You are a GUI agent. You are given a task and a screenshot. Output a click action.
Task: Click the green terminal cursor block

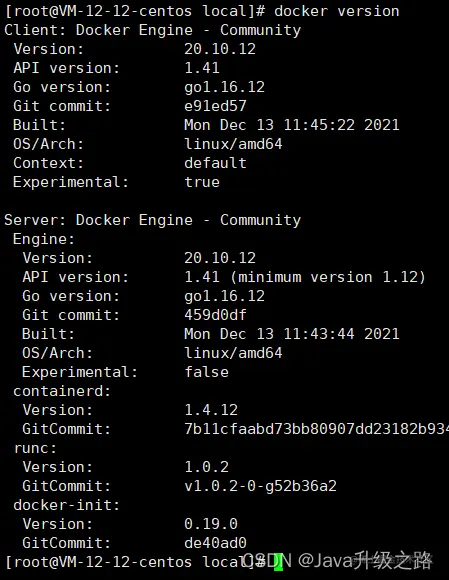(x=278, y=562)
